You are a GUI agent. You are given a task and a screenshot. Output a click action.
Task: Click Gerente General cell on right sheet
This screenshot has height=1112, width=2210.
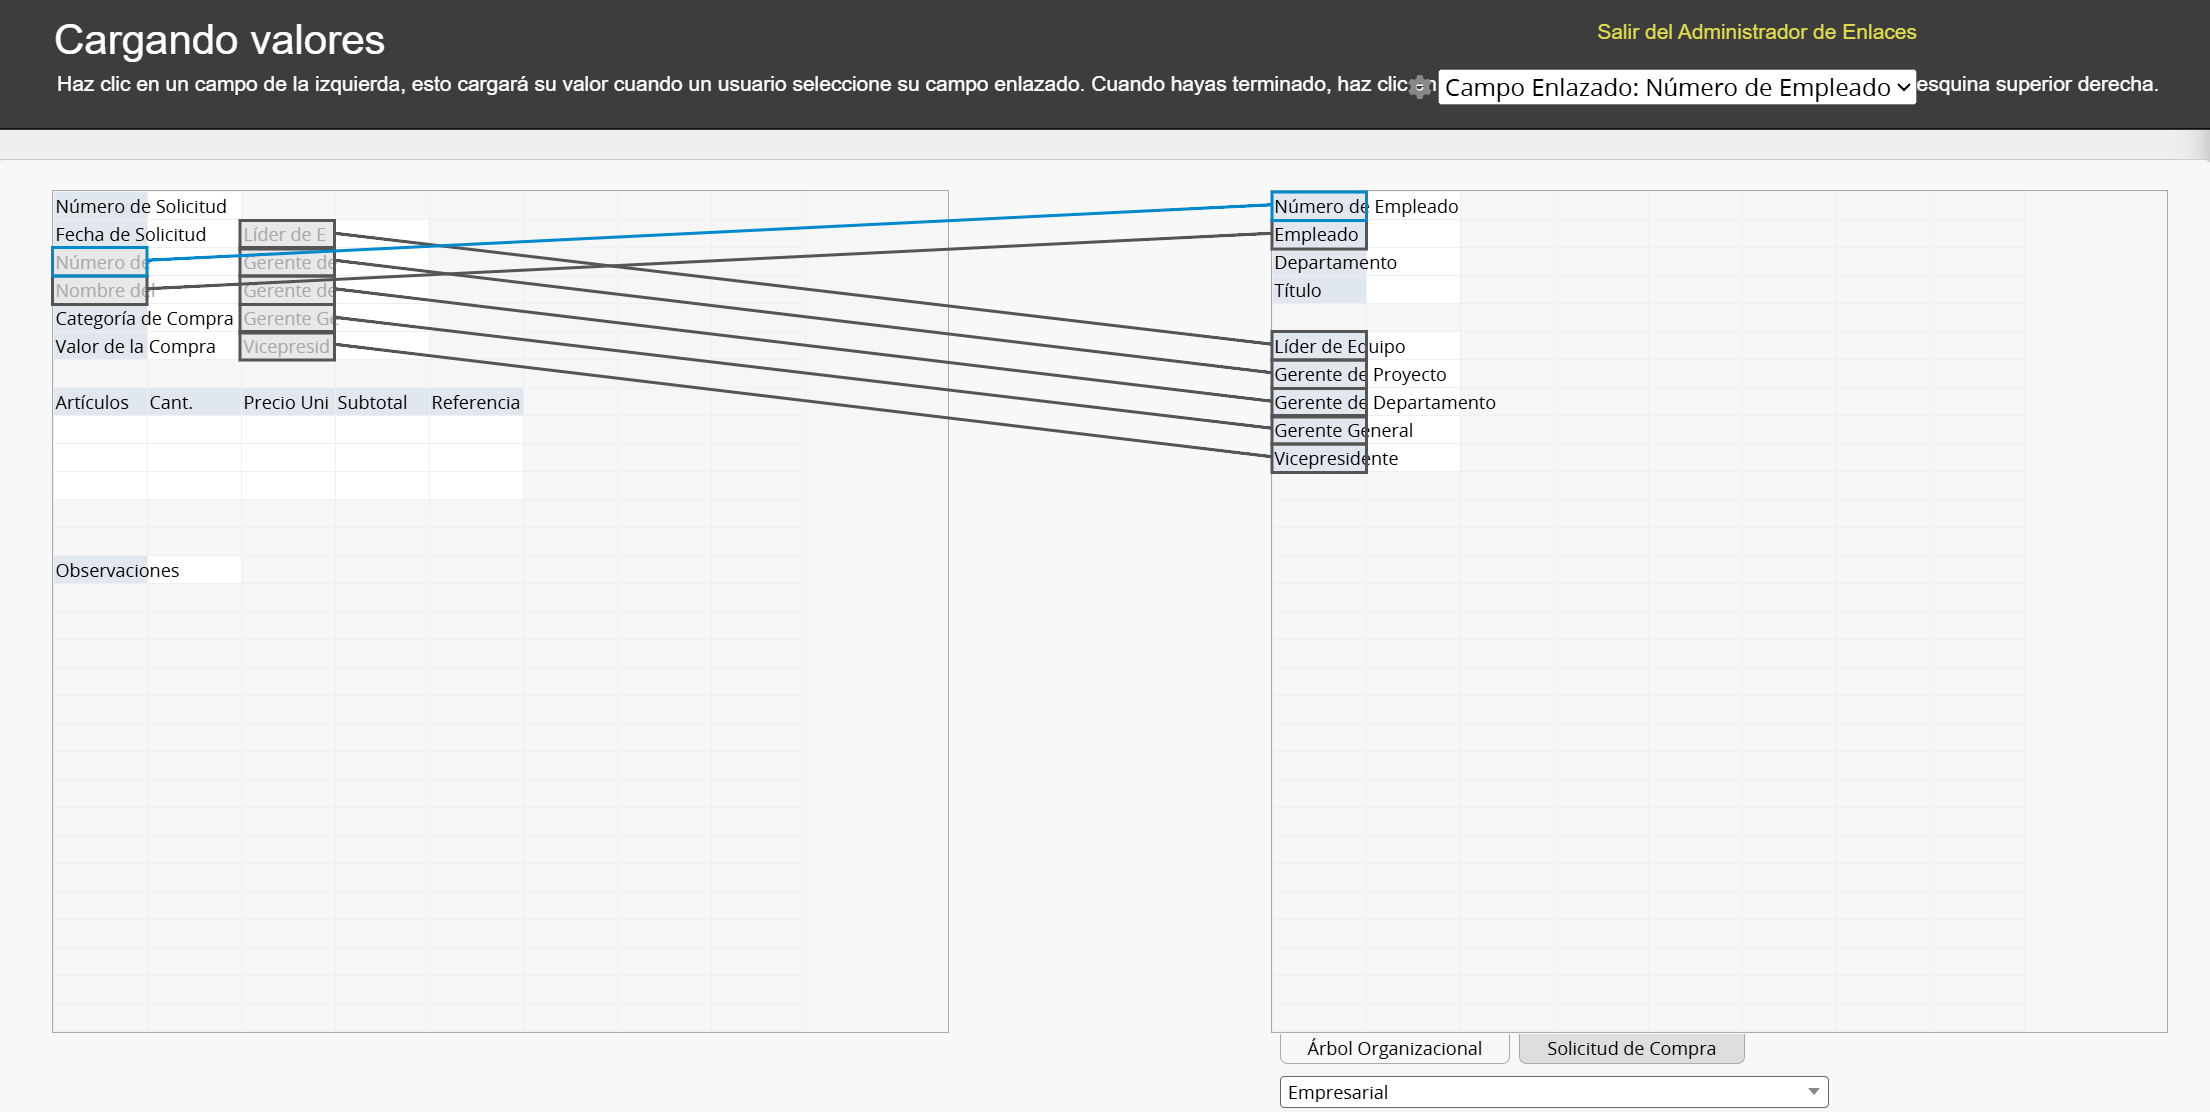1318,431
